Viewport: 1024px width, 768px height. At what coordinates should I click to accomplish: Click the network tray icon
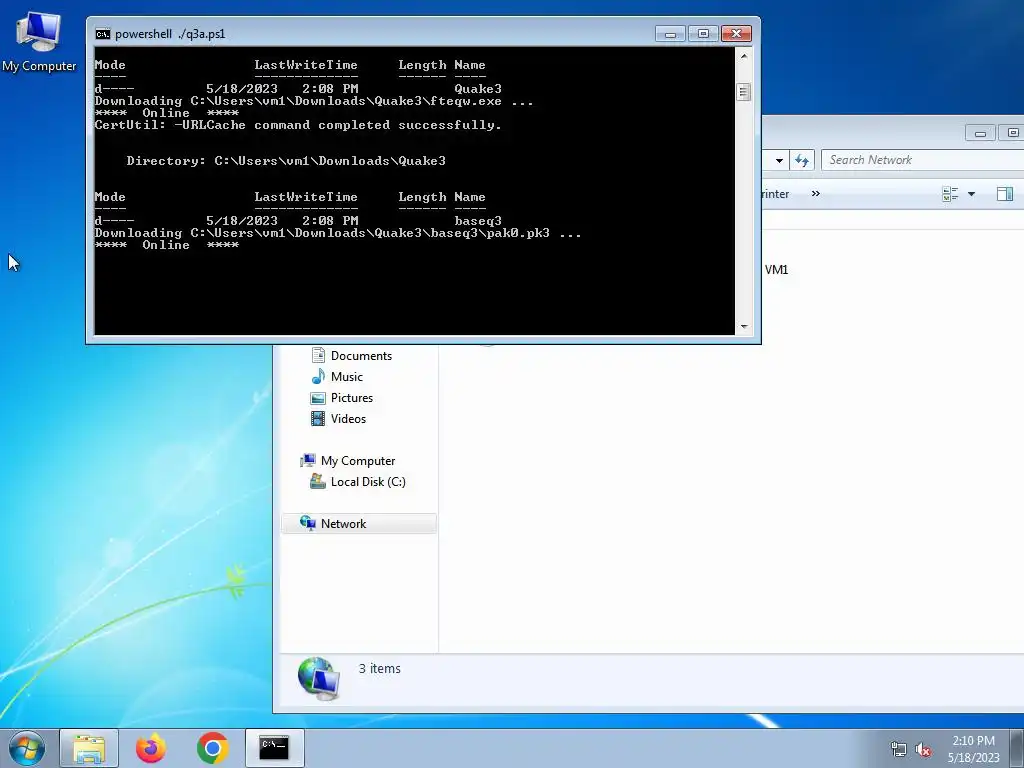click(x=899, y=749)
